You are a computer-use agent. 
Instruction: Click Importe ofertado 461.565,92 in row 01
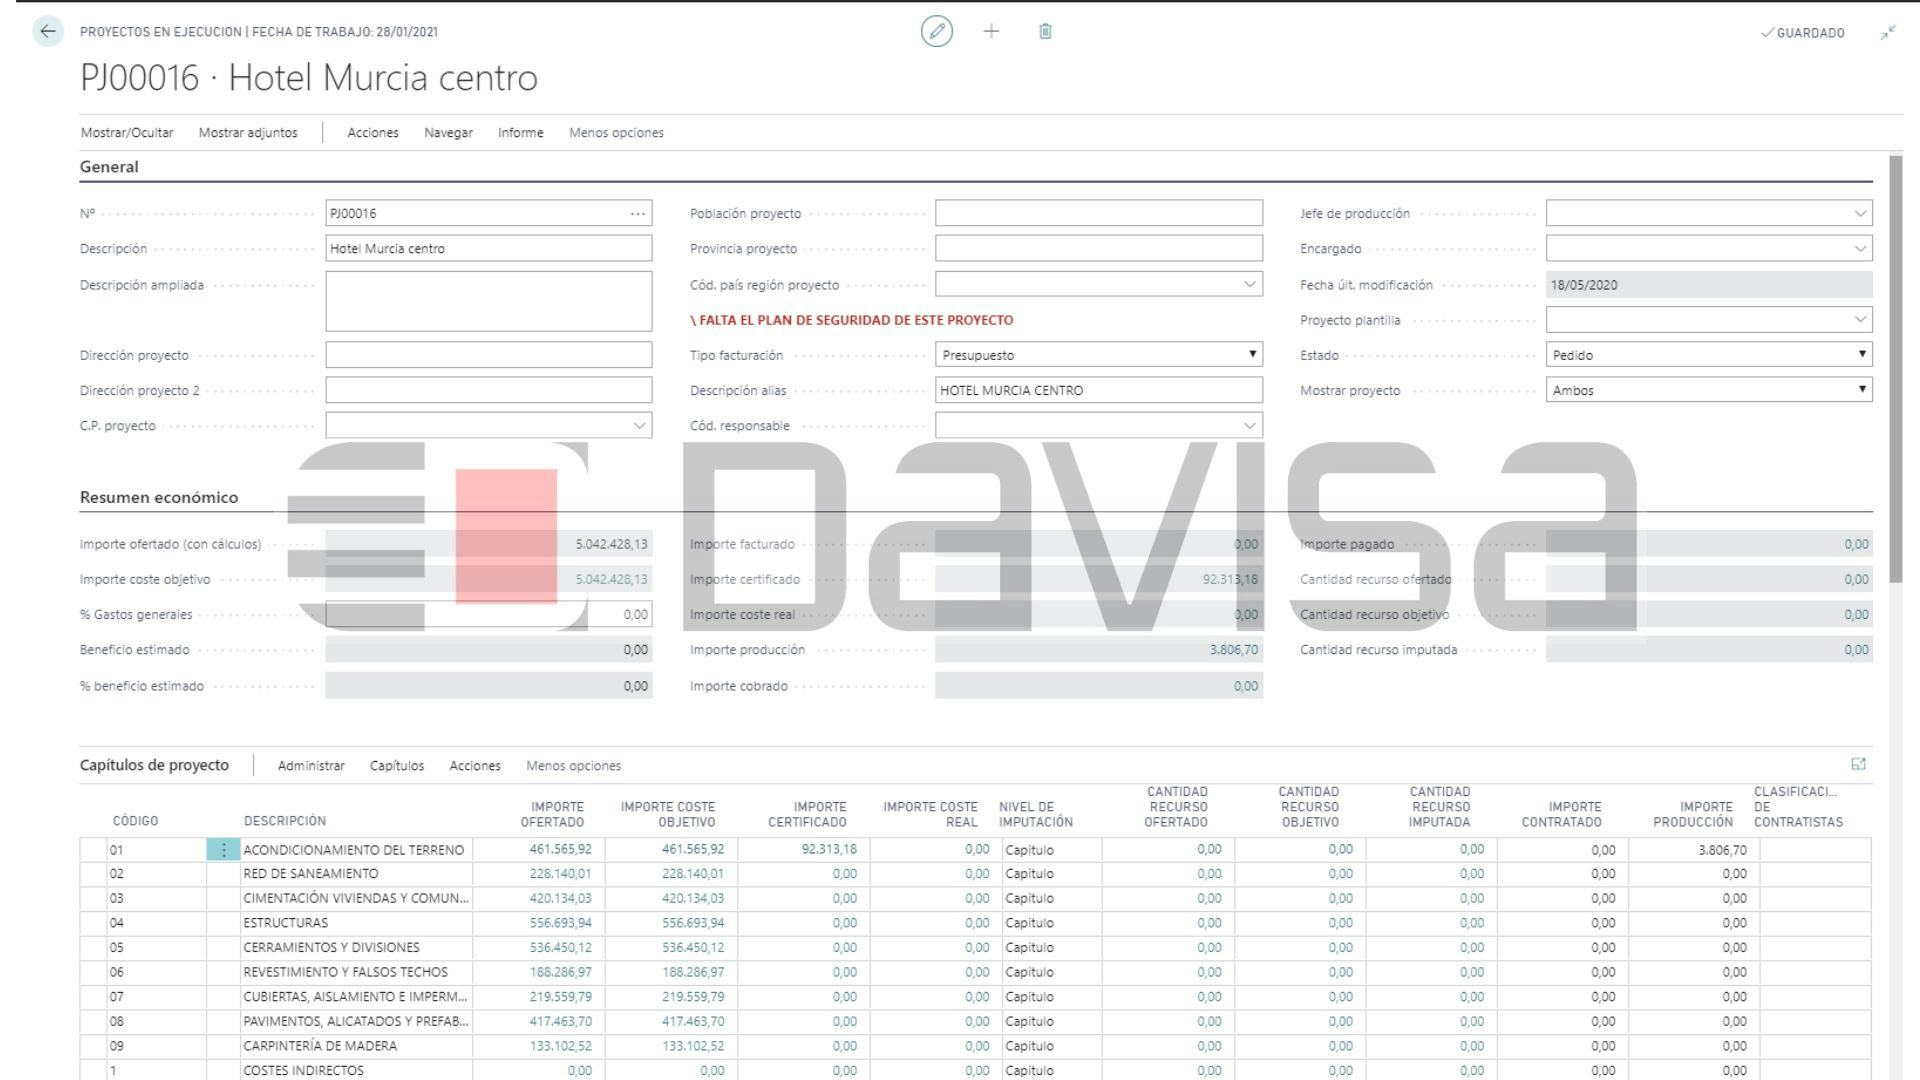click(560, 849)
